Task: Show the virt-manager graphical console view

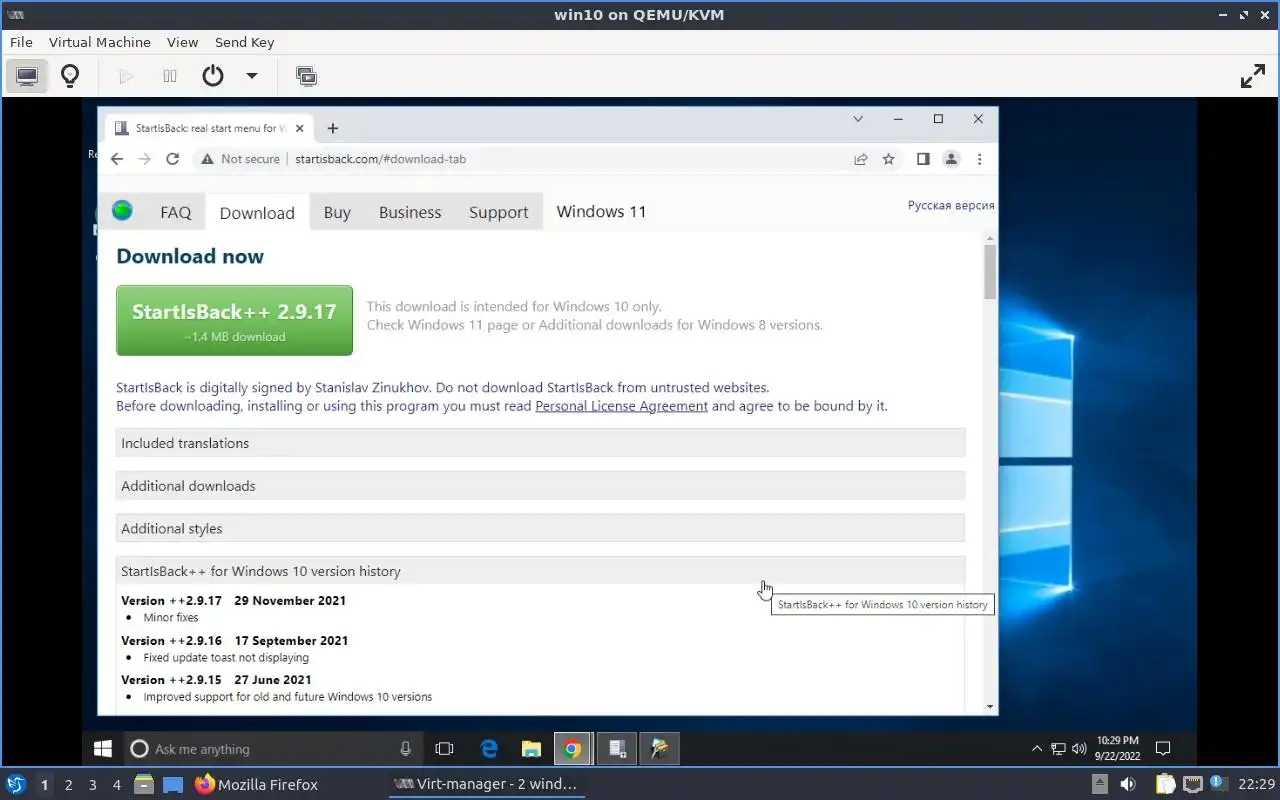Action: point(27,76)
